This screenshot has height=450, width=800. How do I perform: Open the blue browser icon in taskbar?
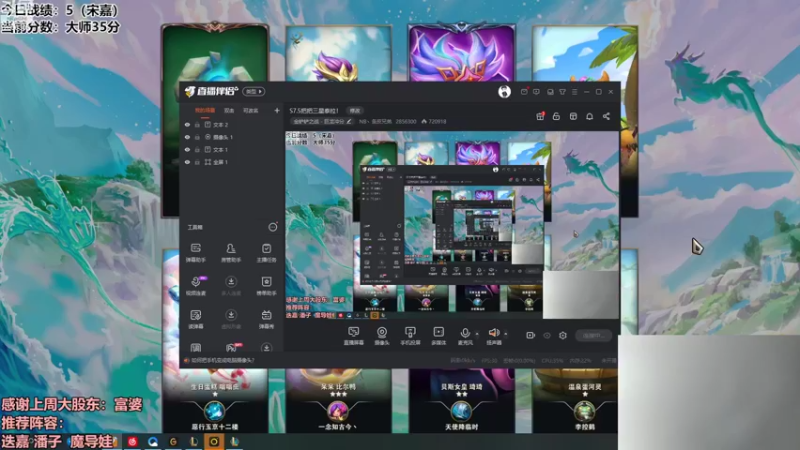click(x=153, y=441)
